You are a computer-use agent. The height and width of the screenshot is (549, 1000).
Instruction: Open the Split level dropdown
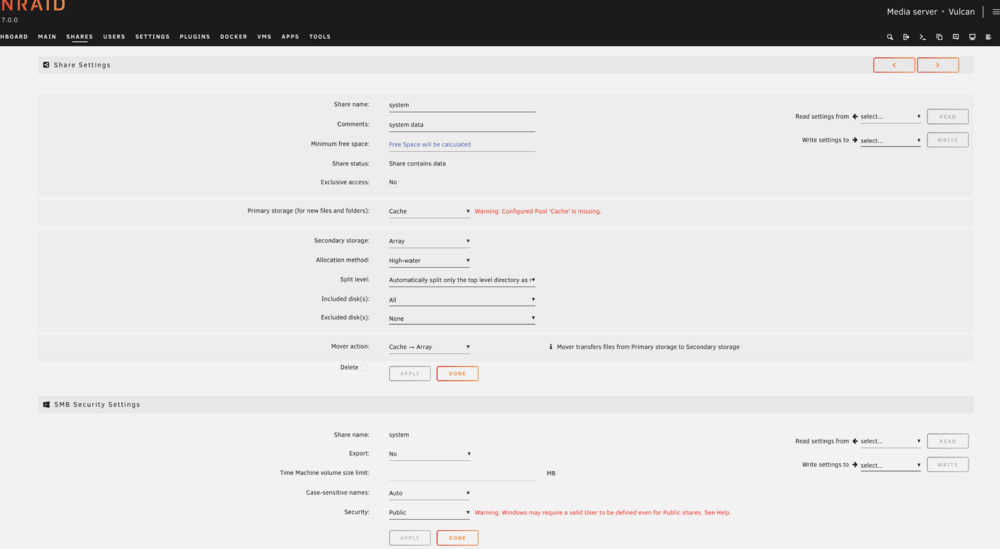(x=462, y=280)
